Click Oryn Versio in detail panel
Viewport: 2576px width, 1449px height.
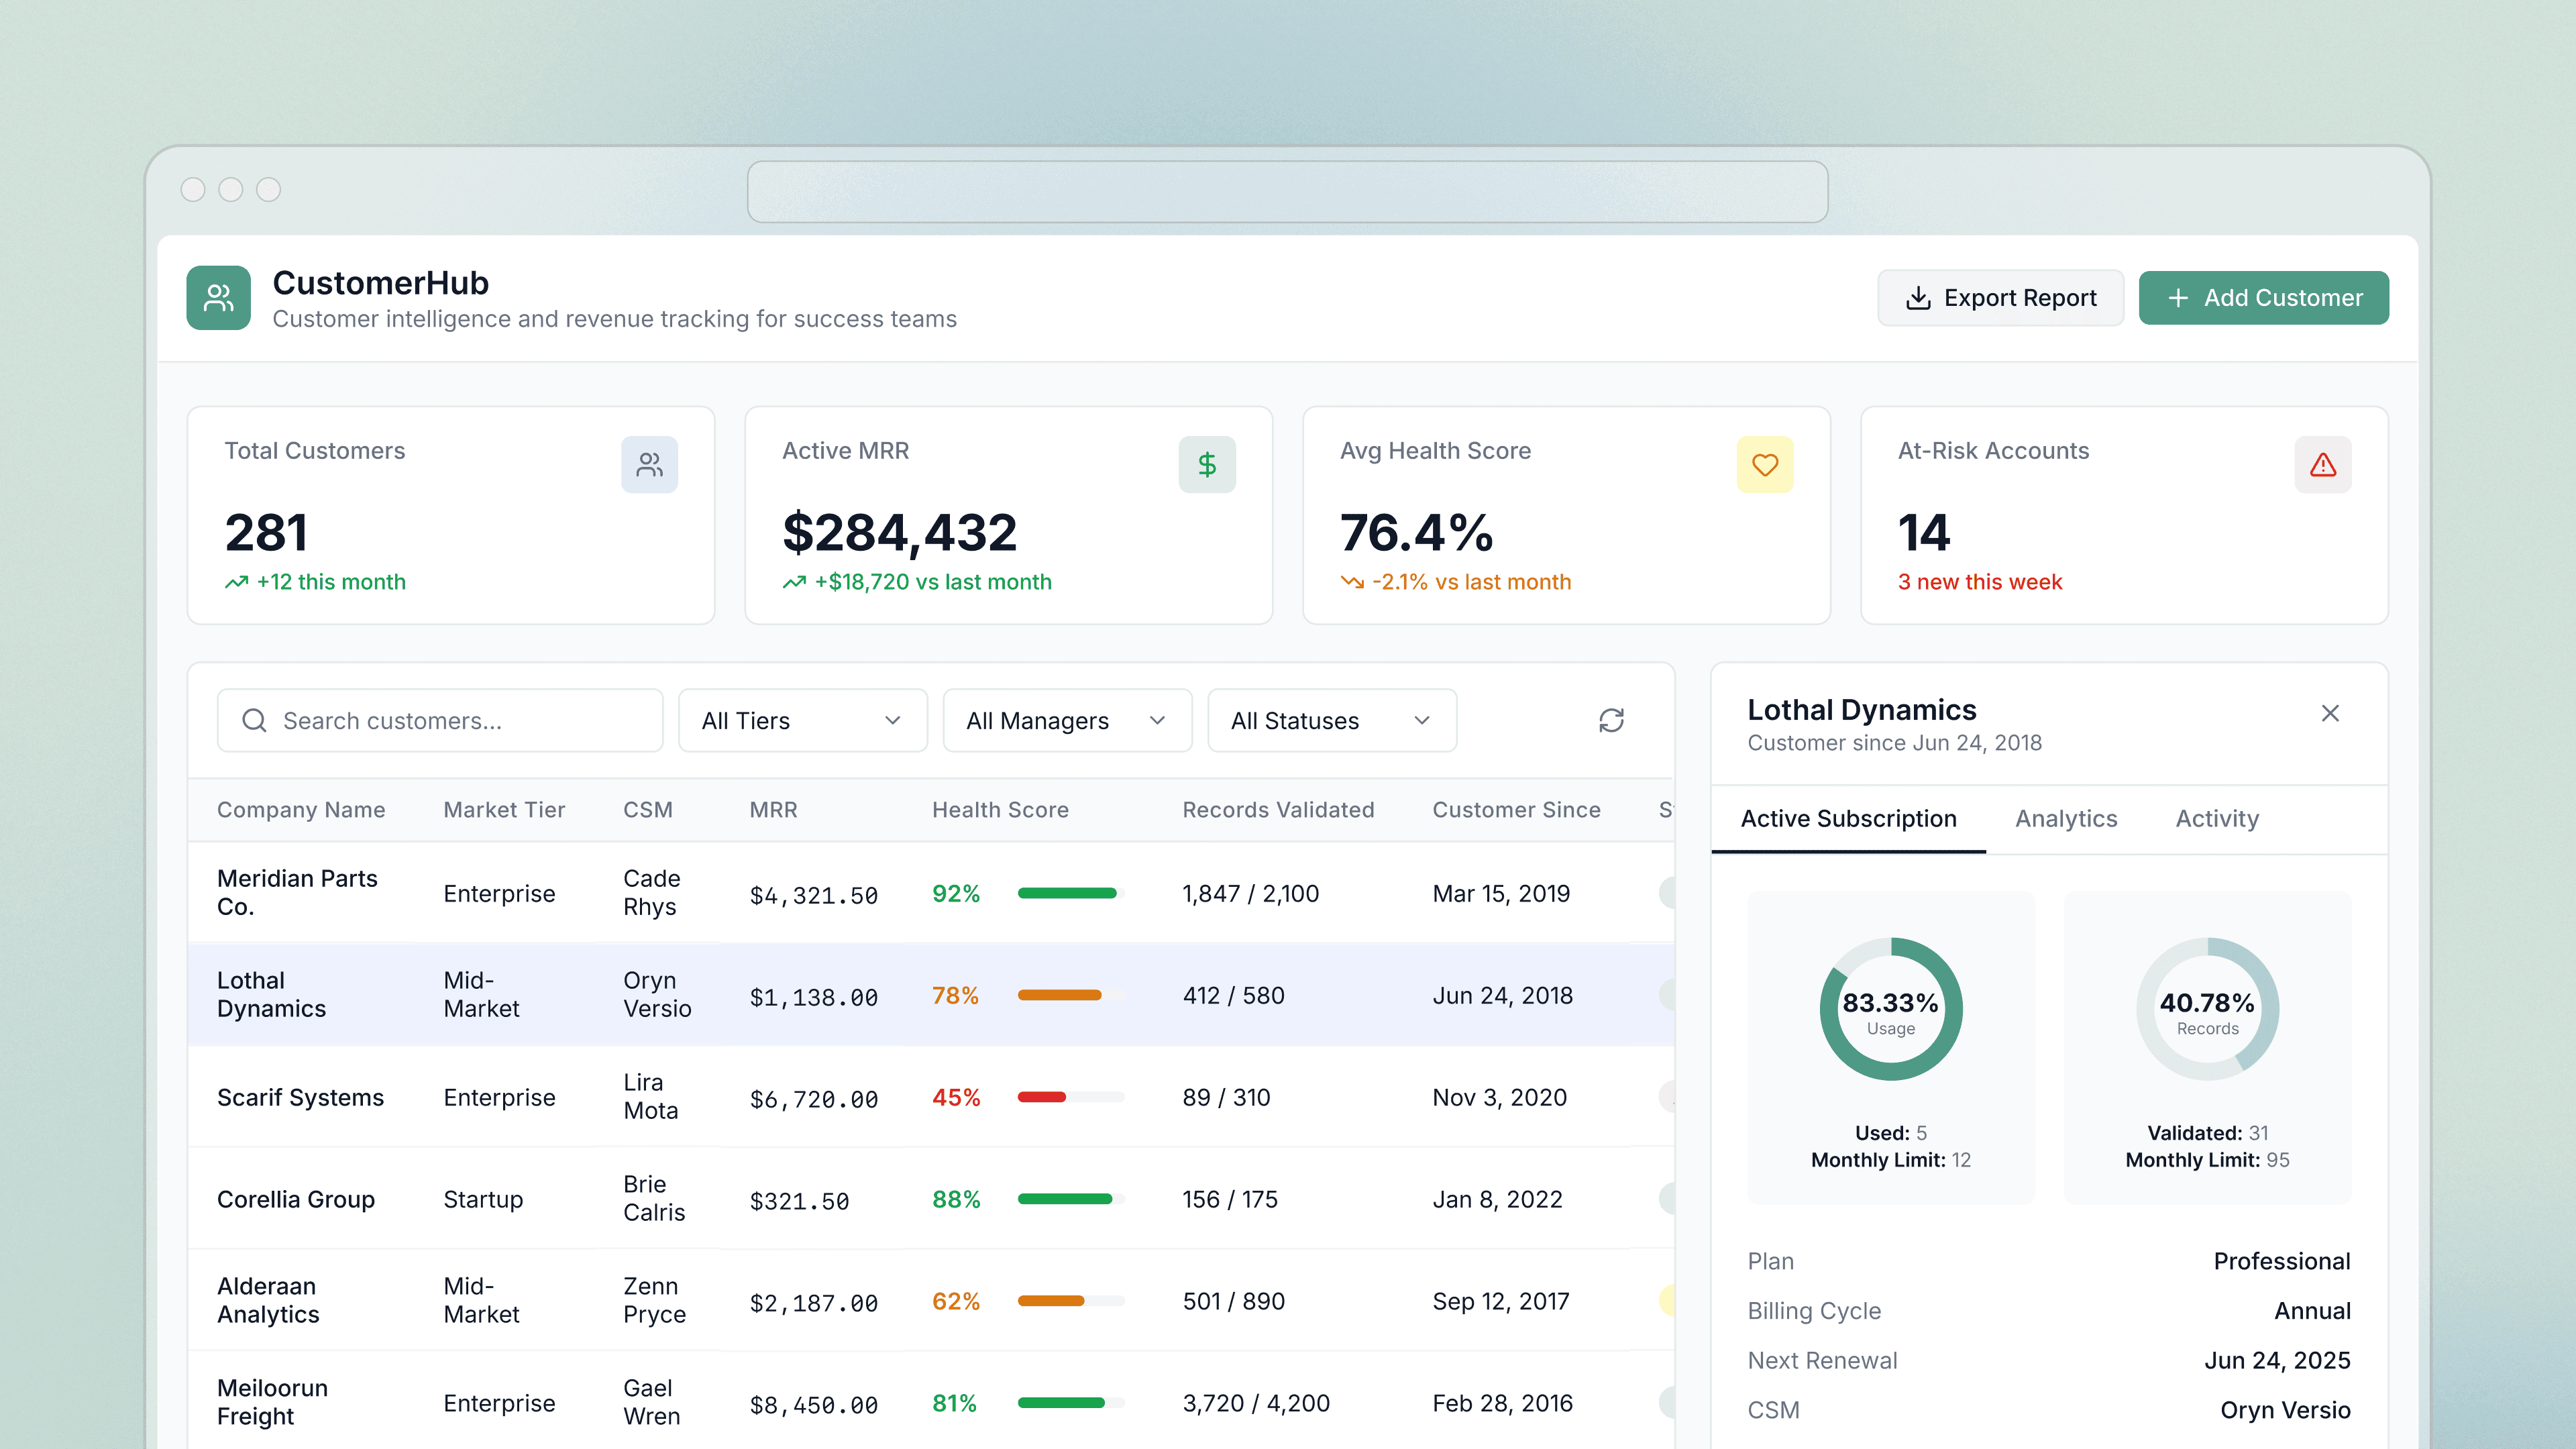2285,1410
